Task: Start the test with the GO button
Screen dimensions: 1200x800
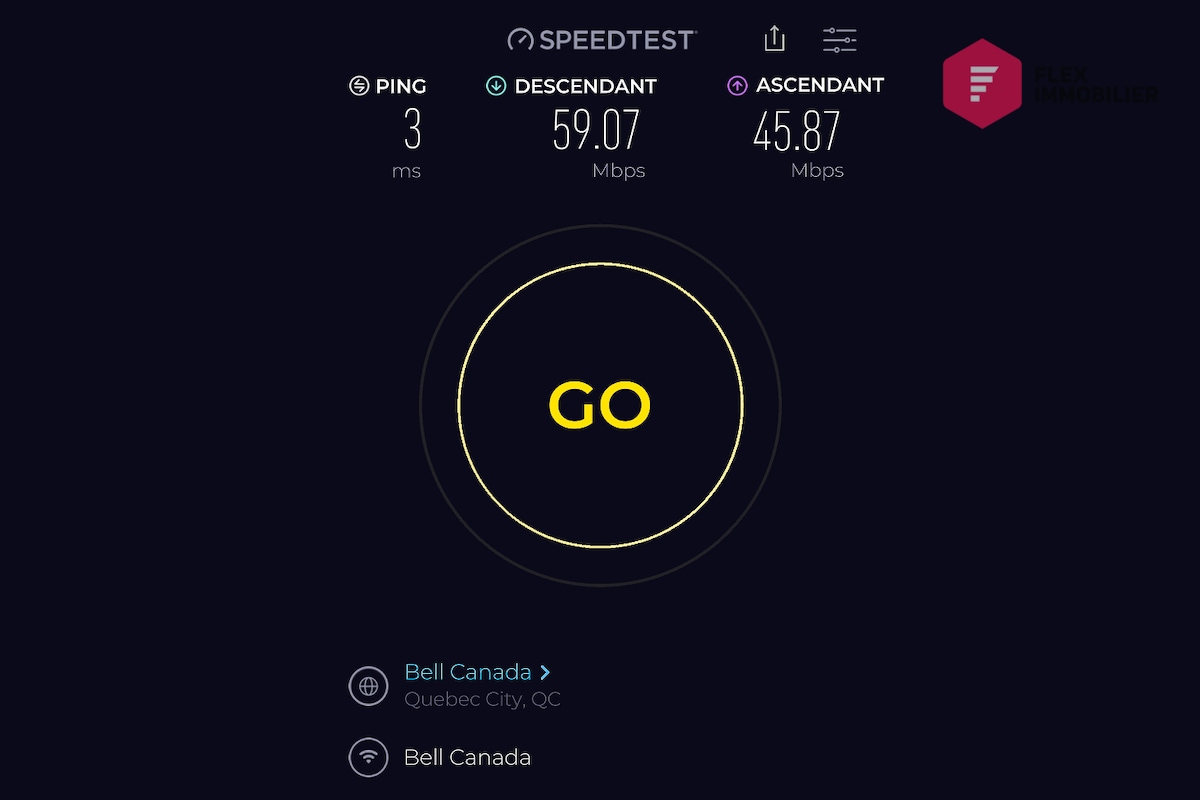Action: click(x=600, y=405)
